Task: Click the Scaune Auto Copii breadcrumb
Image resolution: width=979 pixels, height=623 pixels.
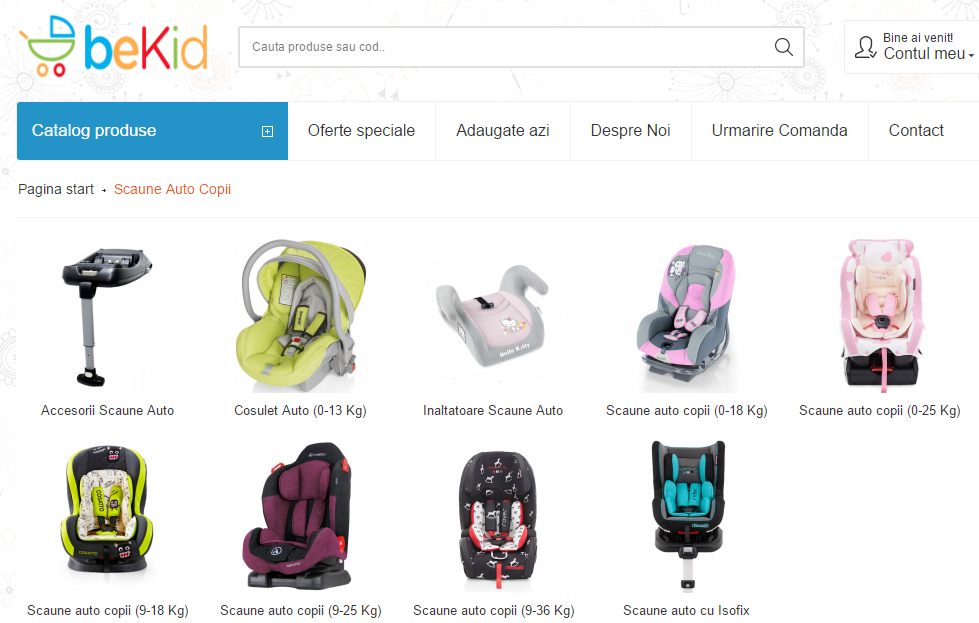Action: tap(172, 189)
